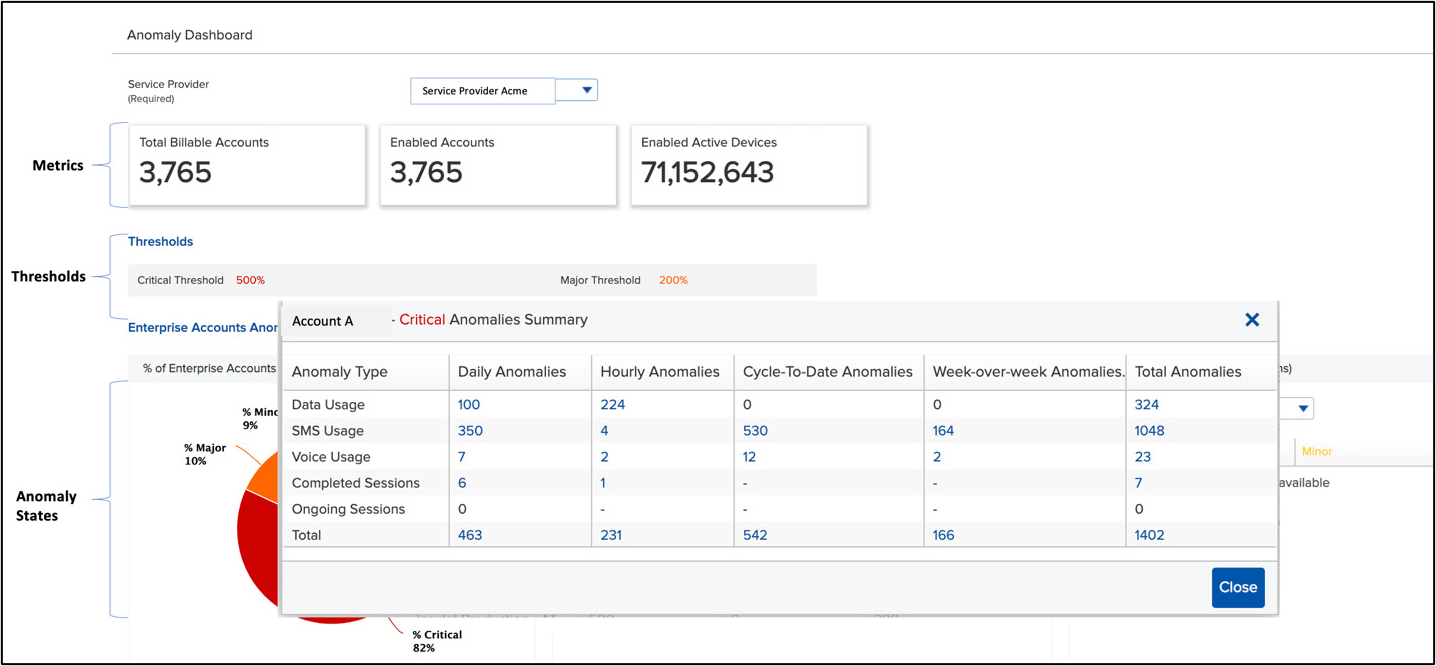Select the Ongoing Sessions row label

pos(349,509)
